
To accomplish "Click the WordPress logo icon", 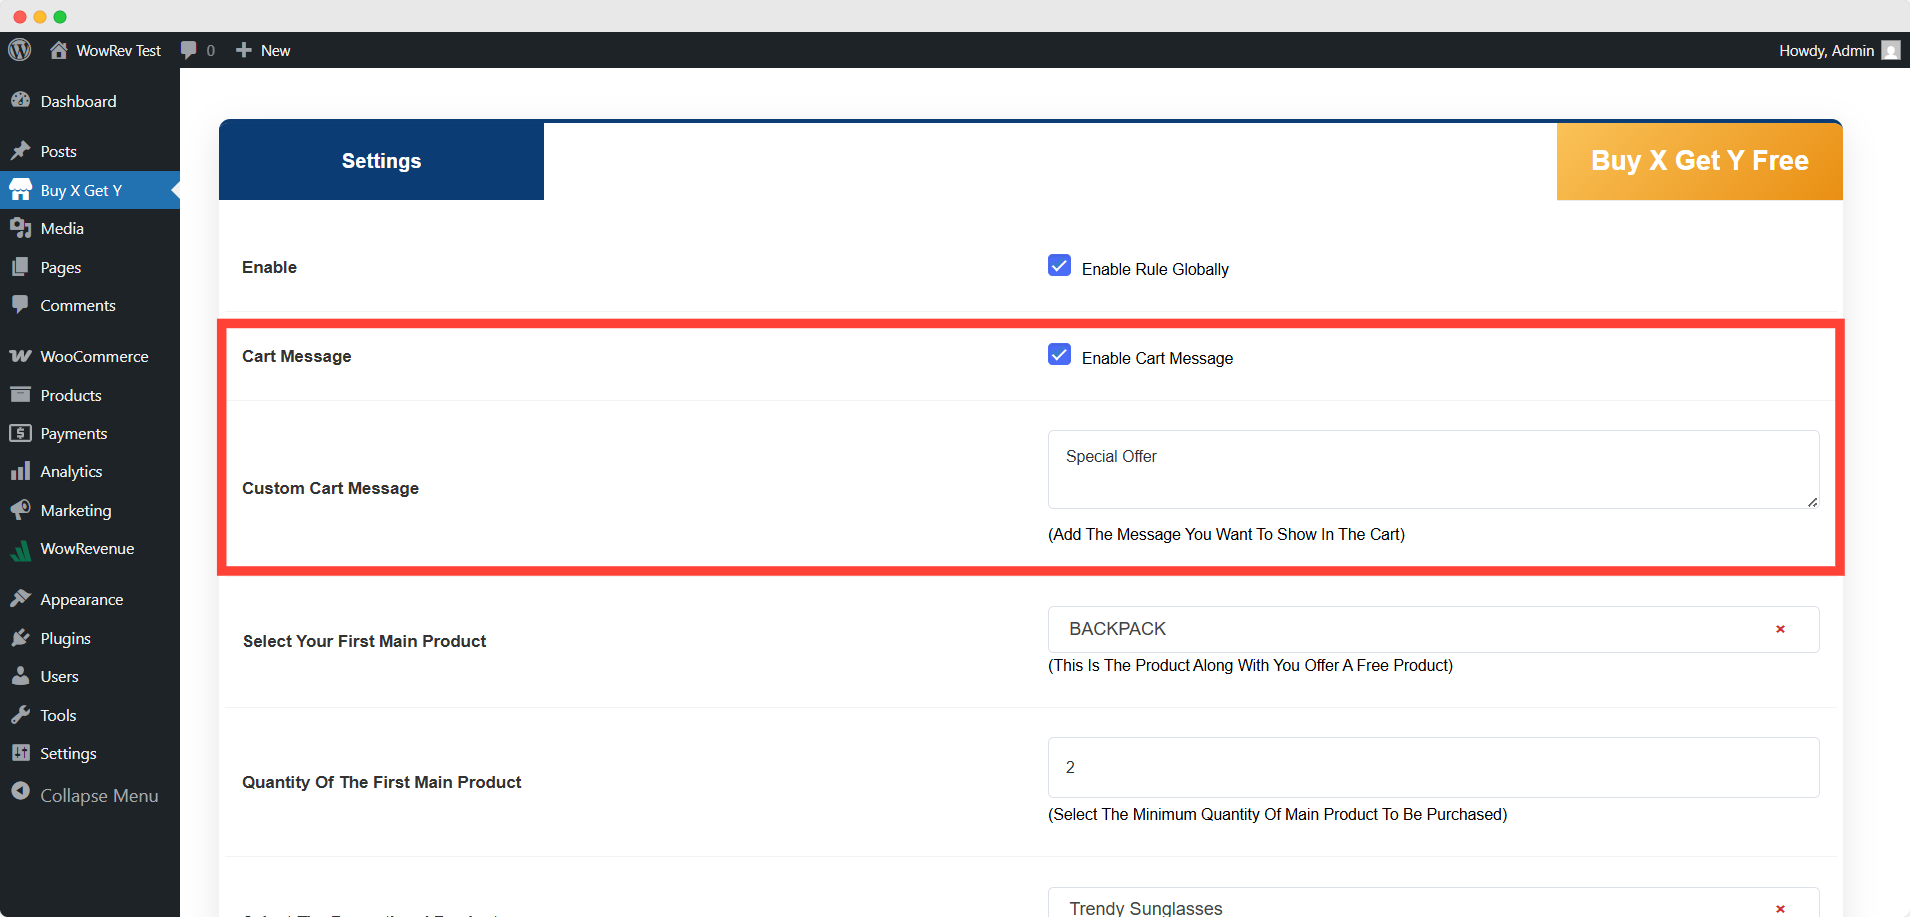I will coord(20,50).
